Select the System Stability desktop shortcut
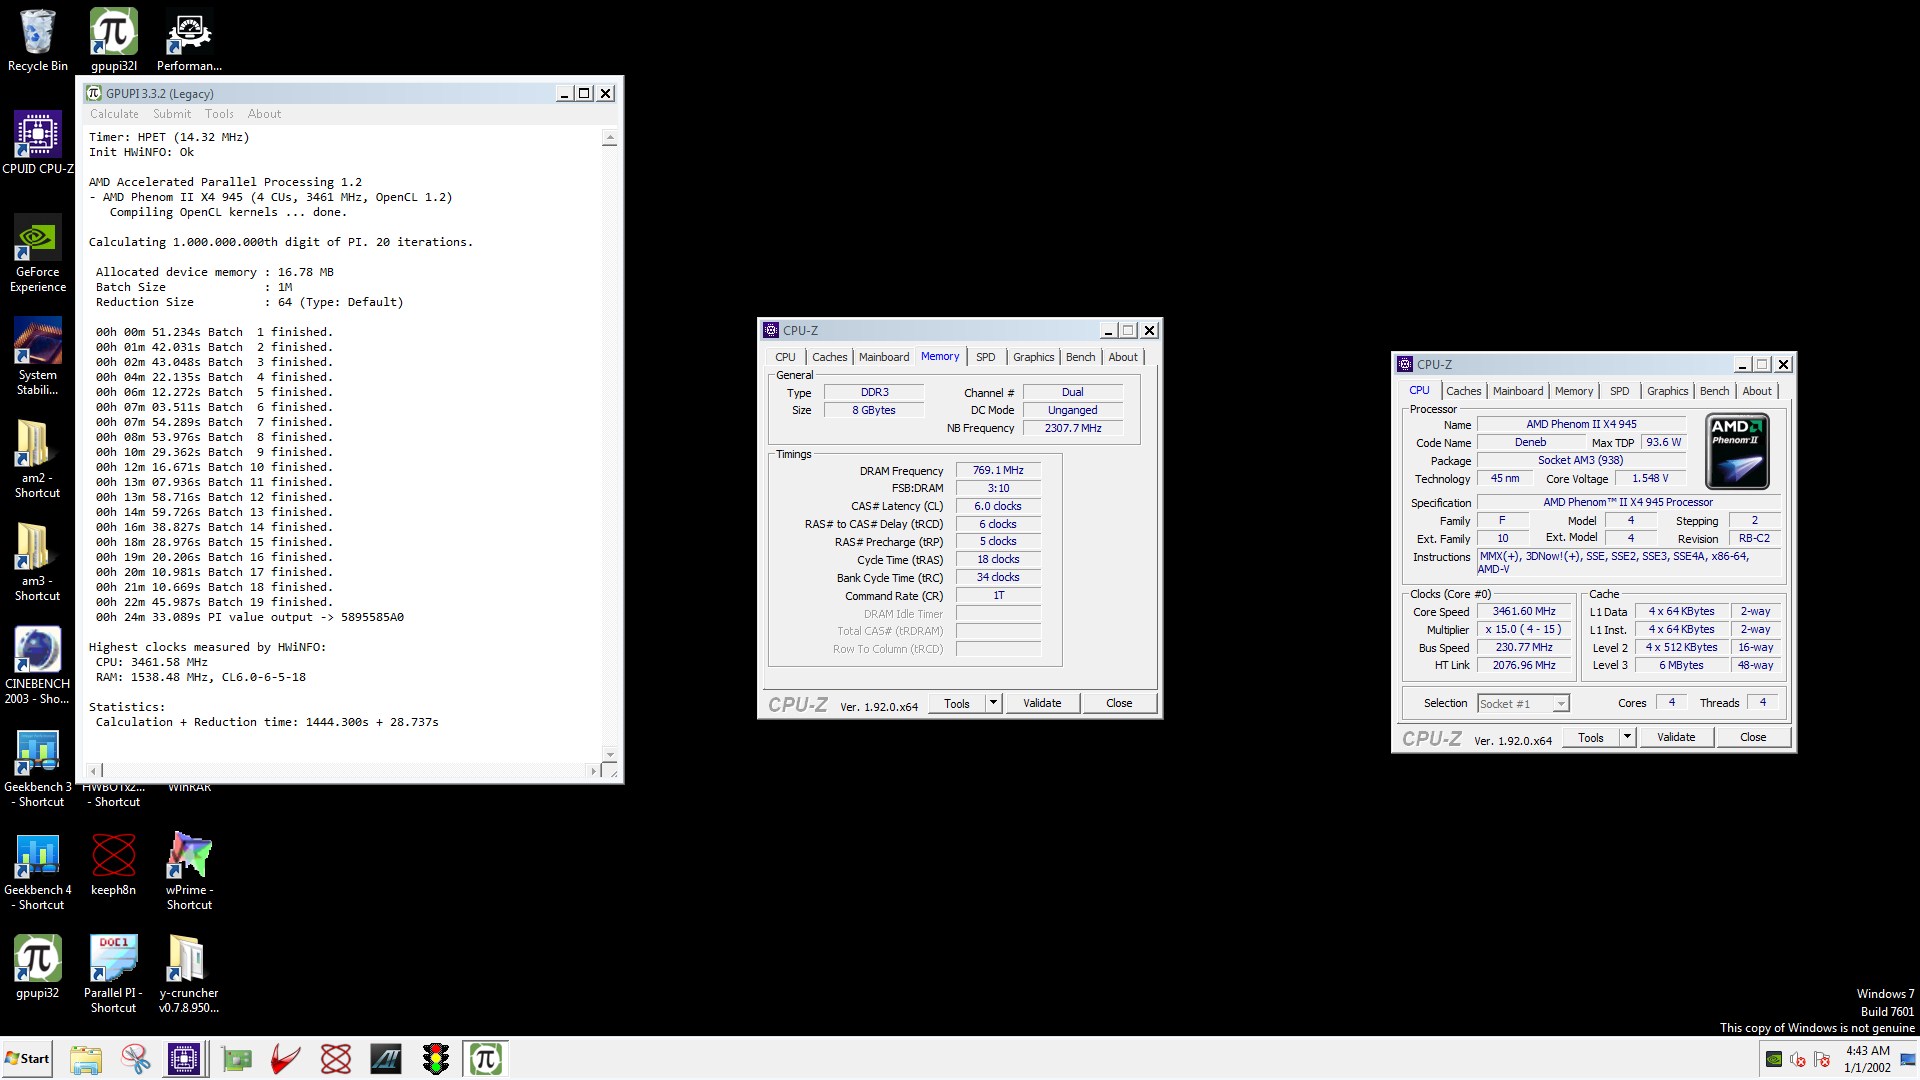Image resolution: width=1920 pixels, height=1080 pixels. 37,357
